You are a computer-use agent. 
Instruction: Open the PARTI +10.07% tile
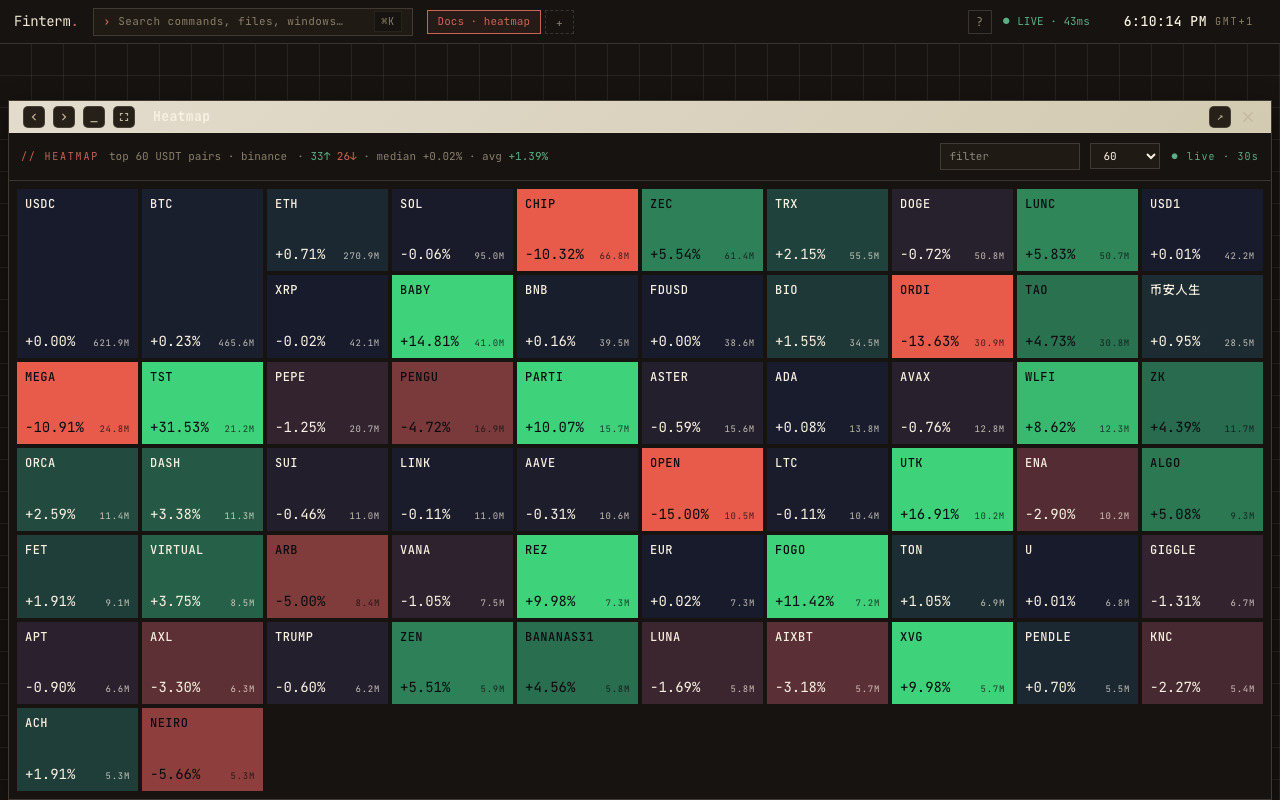[577, 403]
